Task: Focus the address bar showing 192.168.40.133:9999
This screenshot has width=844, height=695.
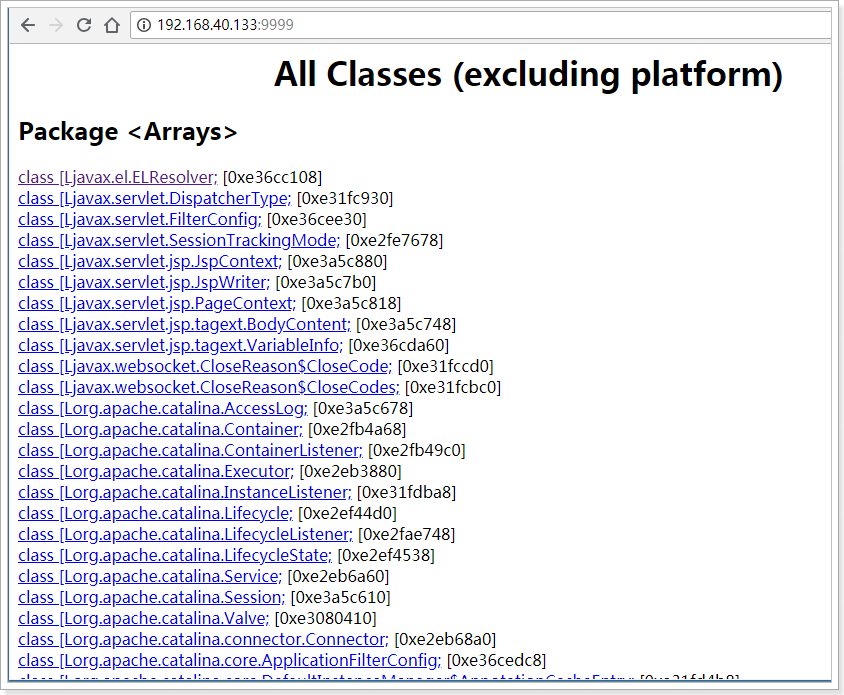Action: pos(481,25)
